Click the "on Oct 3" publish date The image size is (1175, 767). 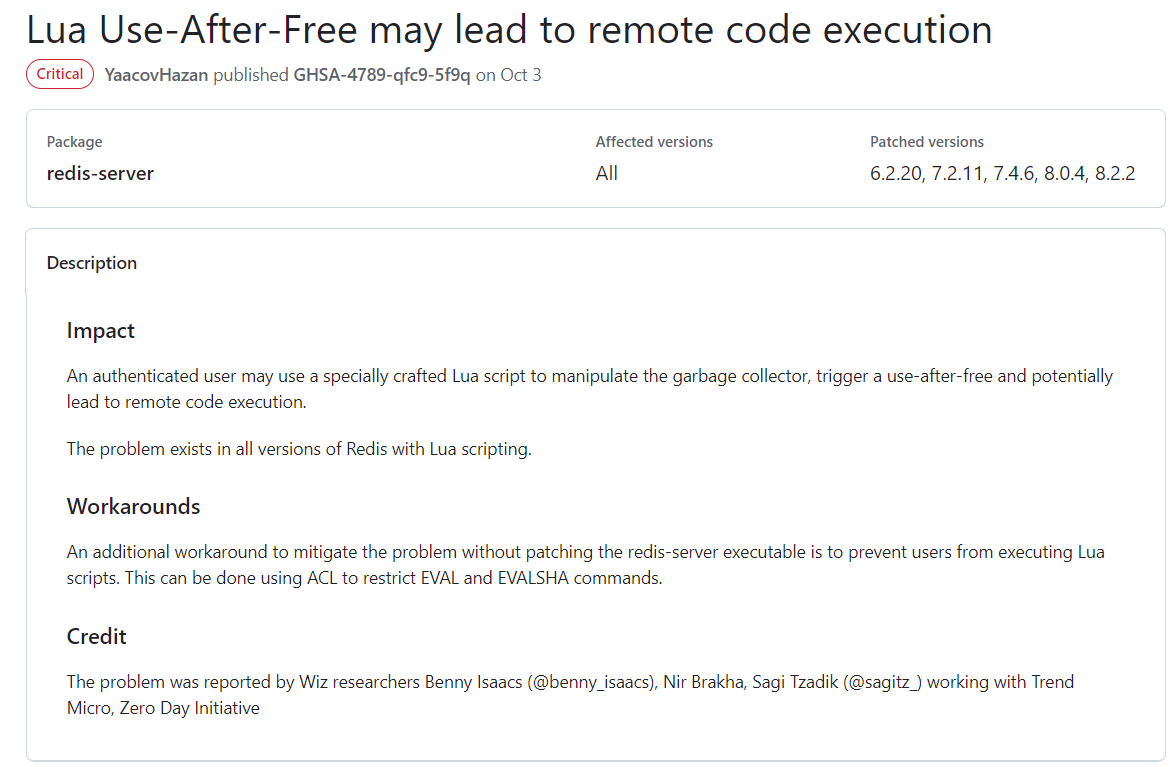coord(508,75)
